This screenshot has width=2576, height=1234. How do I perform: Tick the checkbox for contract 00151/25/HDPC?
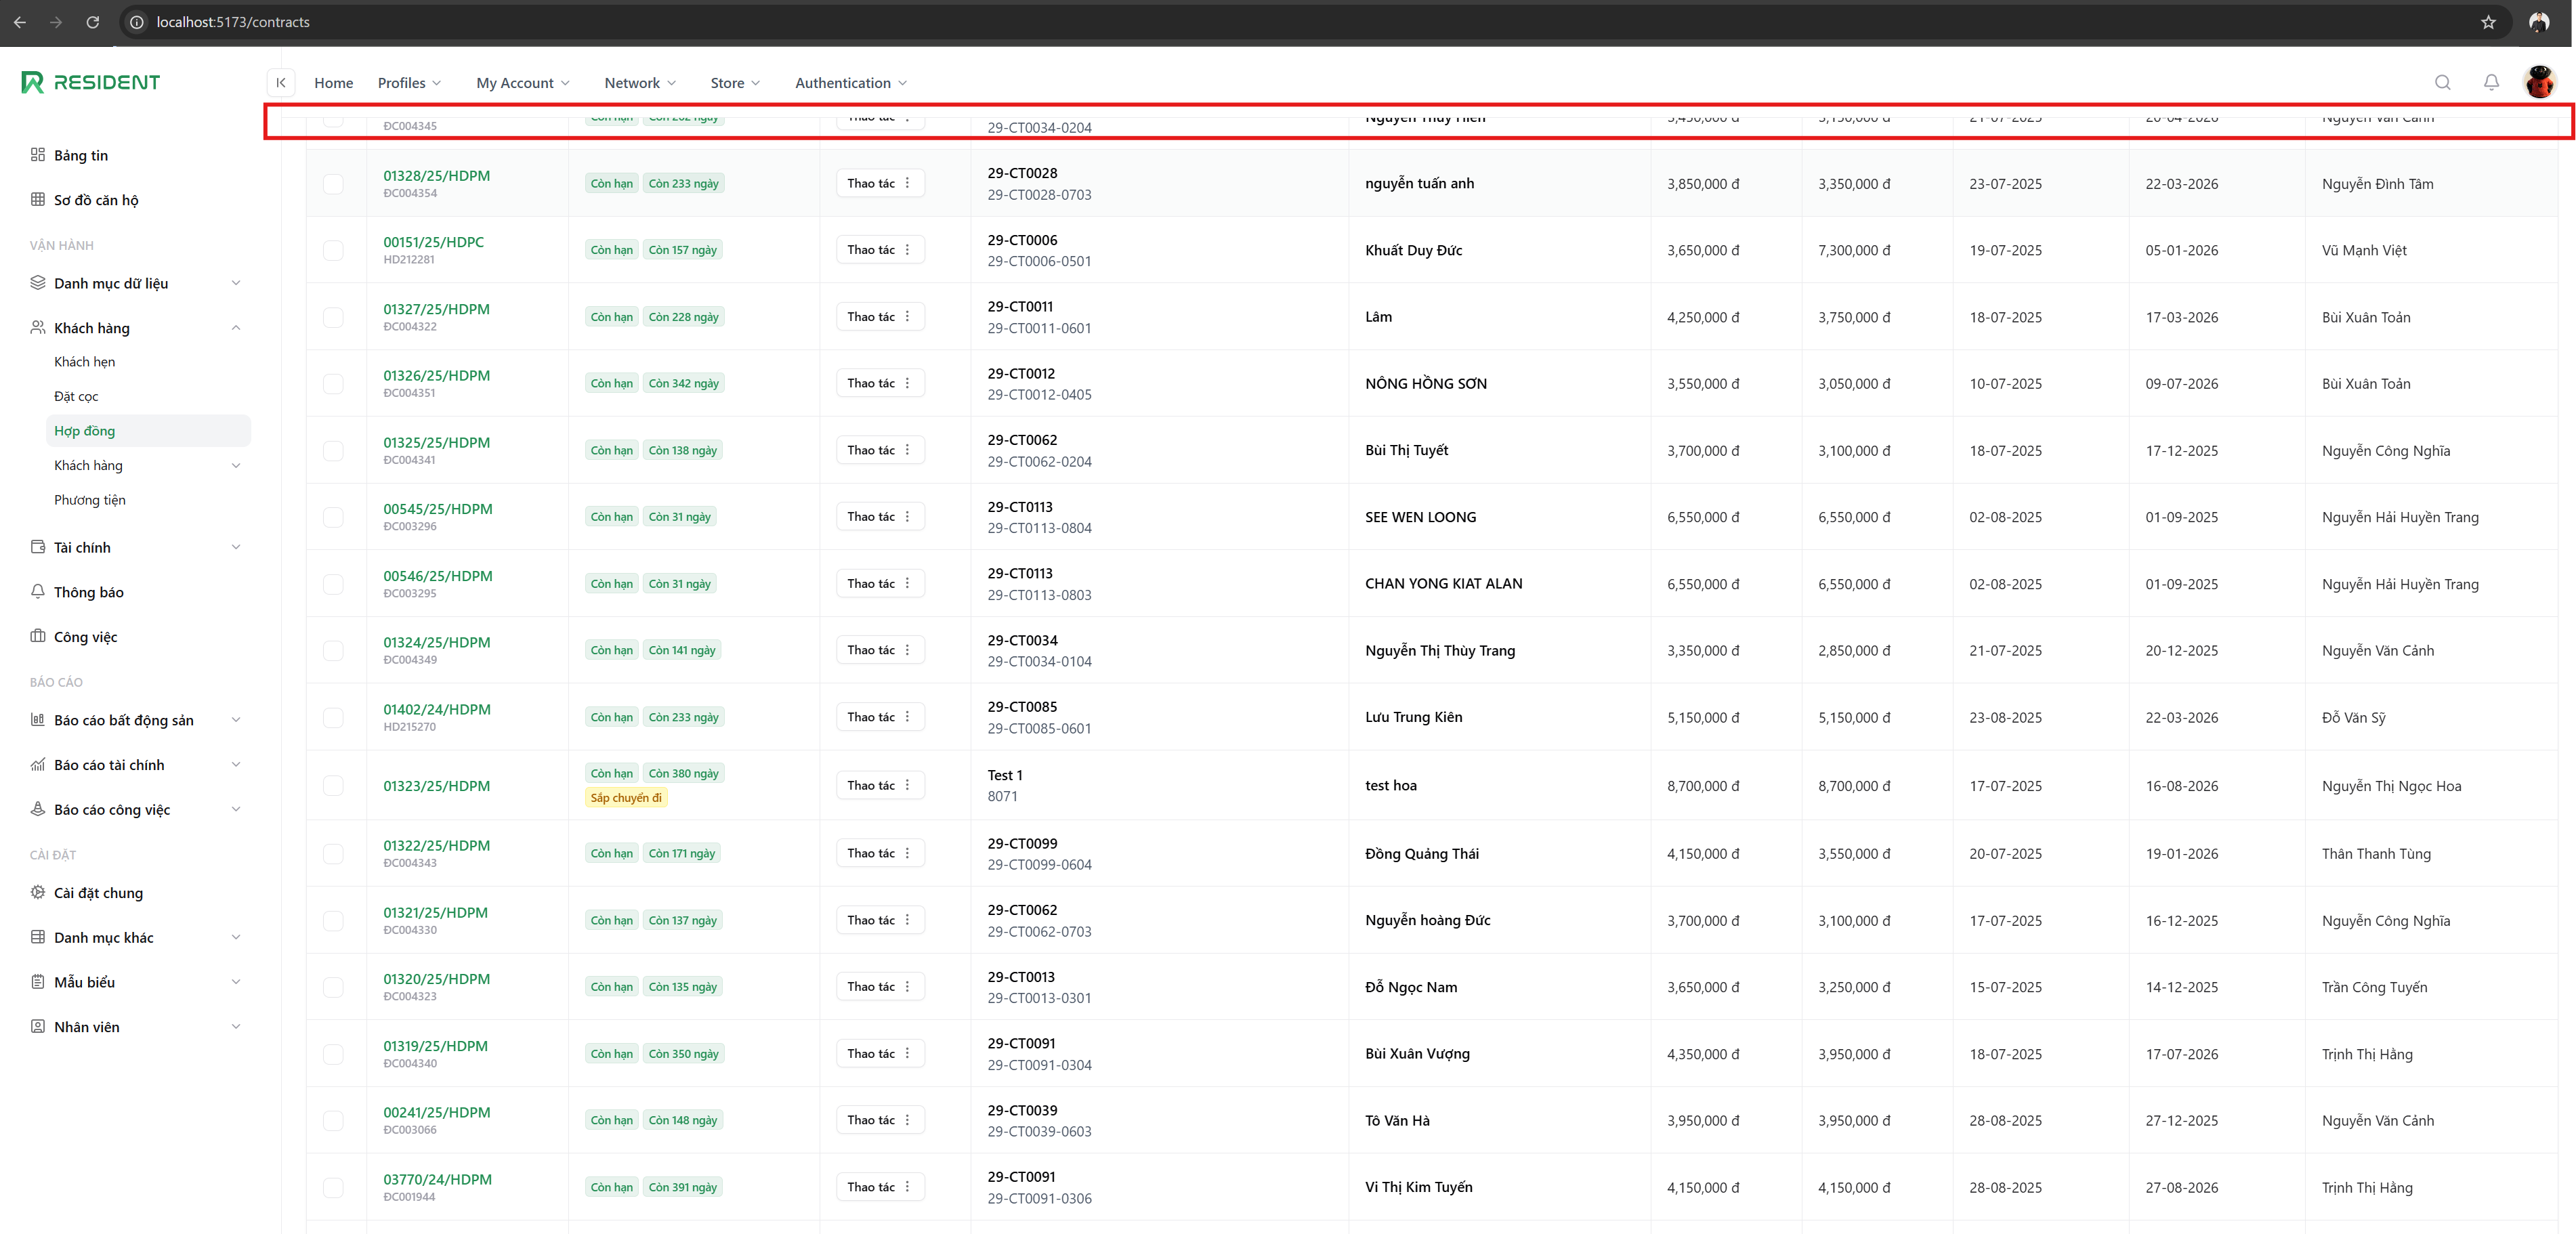333,250
